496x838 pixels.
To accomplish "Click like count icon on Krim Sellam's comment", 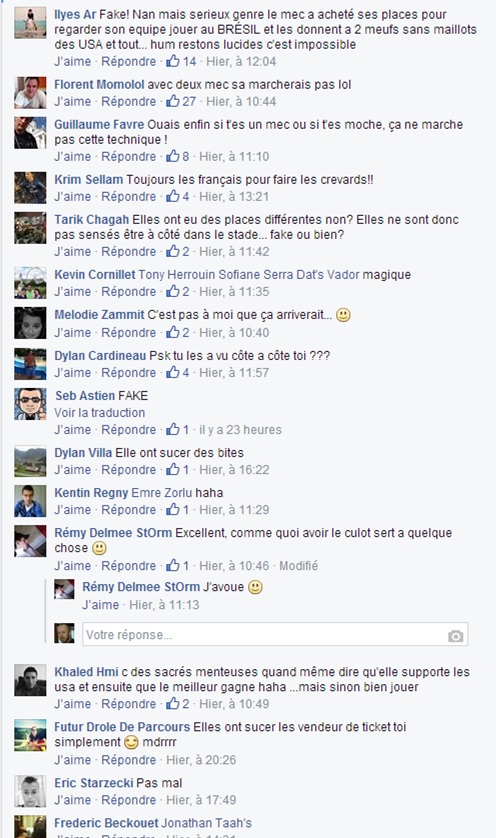I will click(x=173, y=196).
